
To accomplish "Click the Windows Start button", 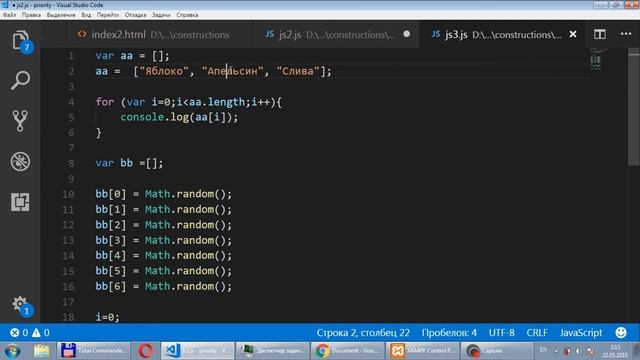I will pos(12,351).
